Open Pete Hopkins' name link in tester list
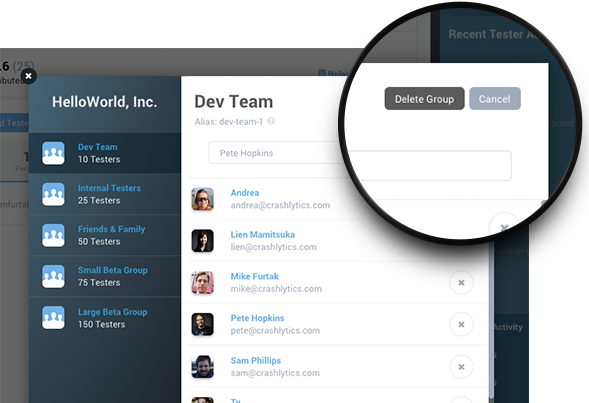Viewport: 589px width, 403px height. 257,318
